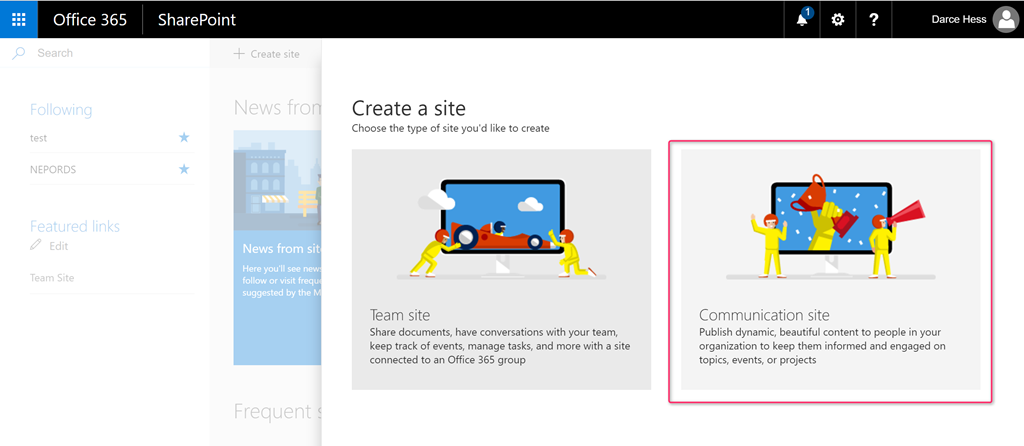
Task: Open the help question mark
Action: [x=873, y=20]
